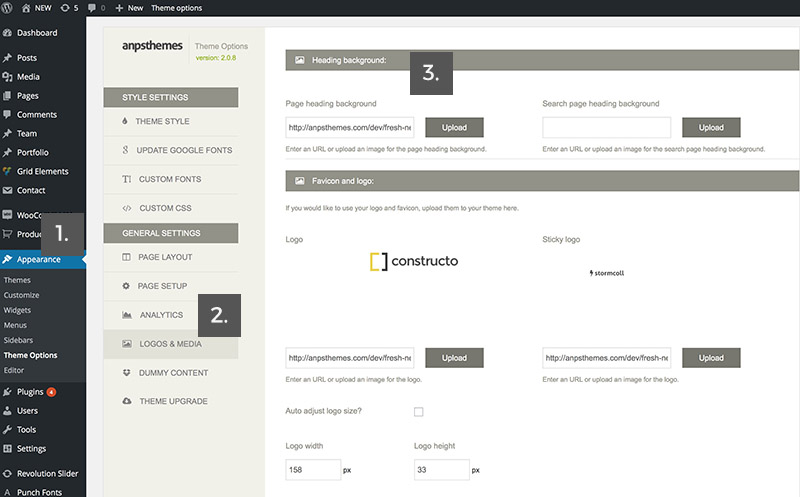Screen dimensions: 800x497
Task: Click the Logo height field
Action: point(441,469)
